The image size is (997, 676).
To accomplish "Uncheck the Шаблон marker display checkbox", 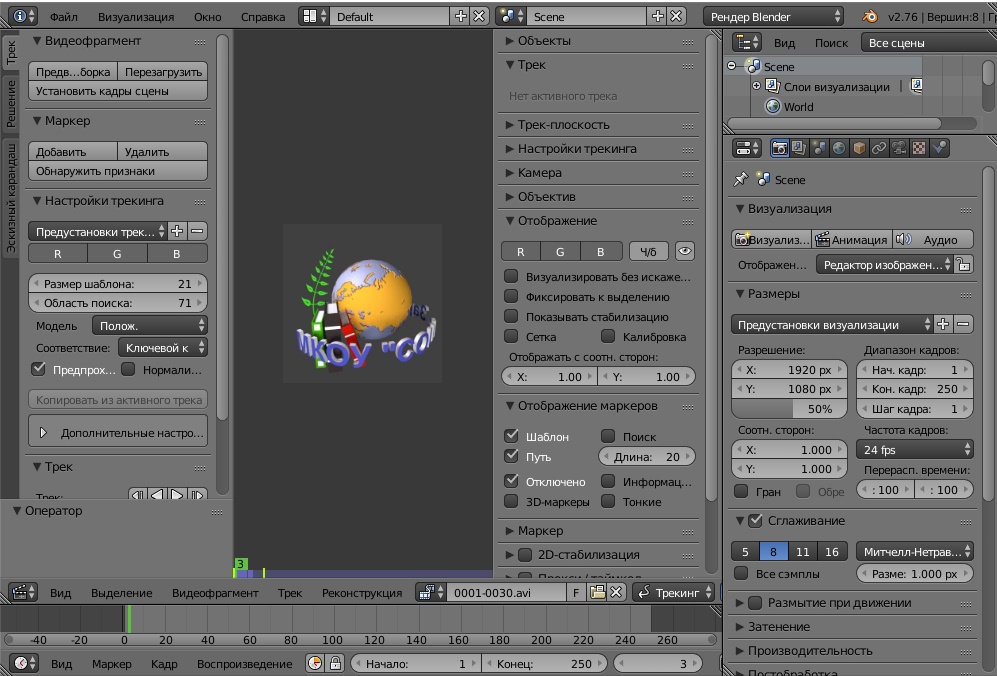I will point(511,436).
